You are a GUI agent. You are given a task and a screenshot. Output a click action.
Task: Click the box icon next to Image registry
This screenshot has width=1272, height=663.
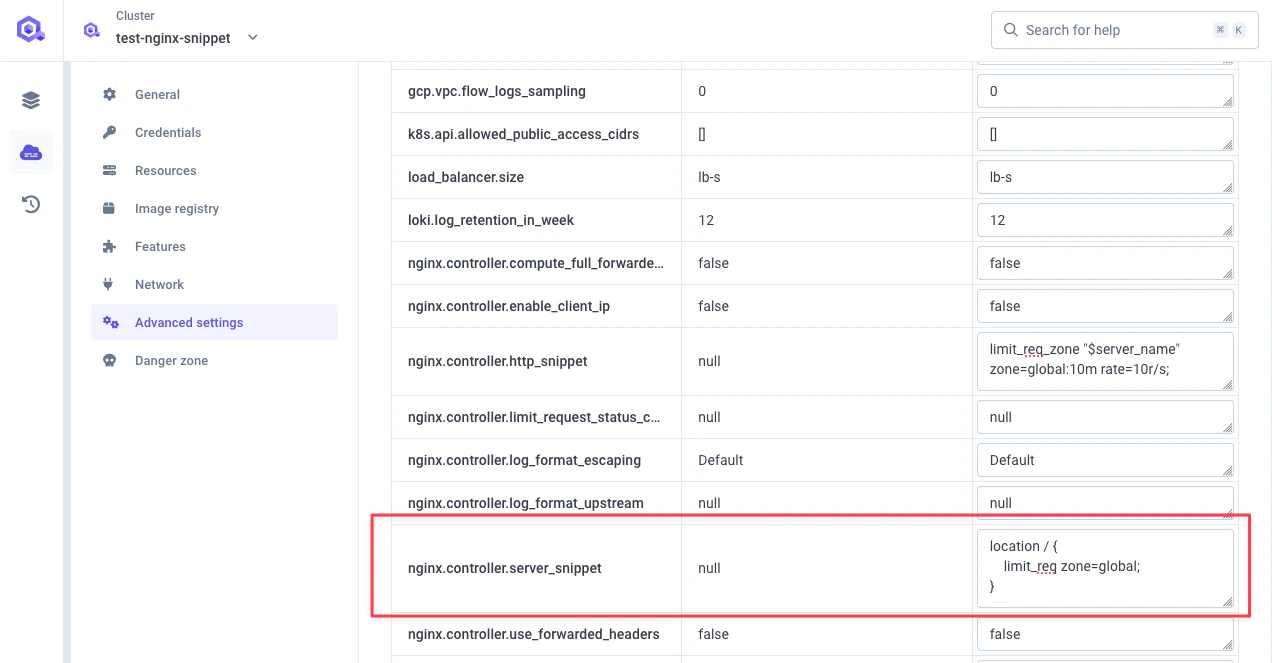(x=109, y=208)
